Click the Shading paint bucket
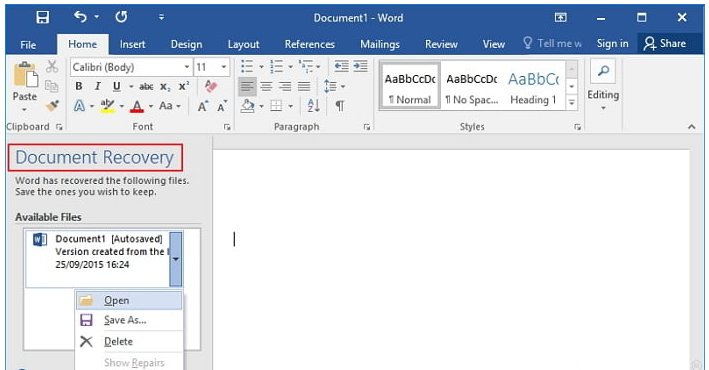The image size is (709, 370). 247,106
